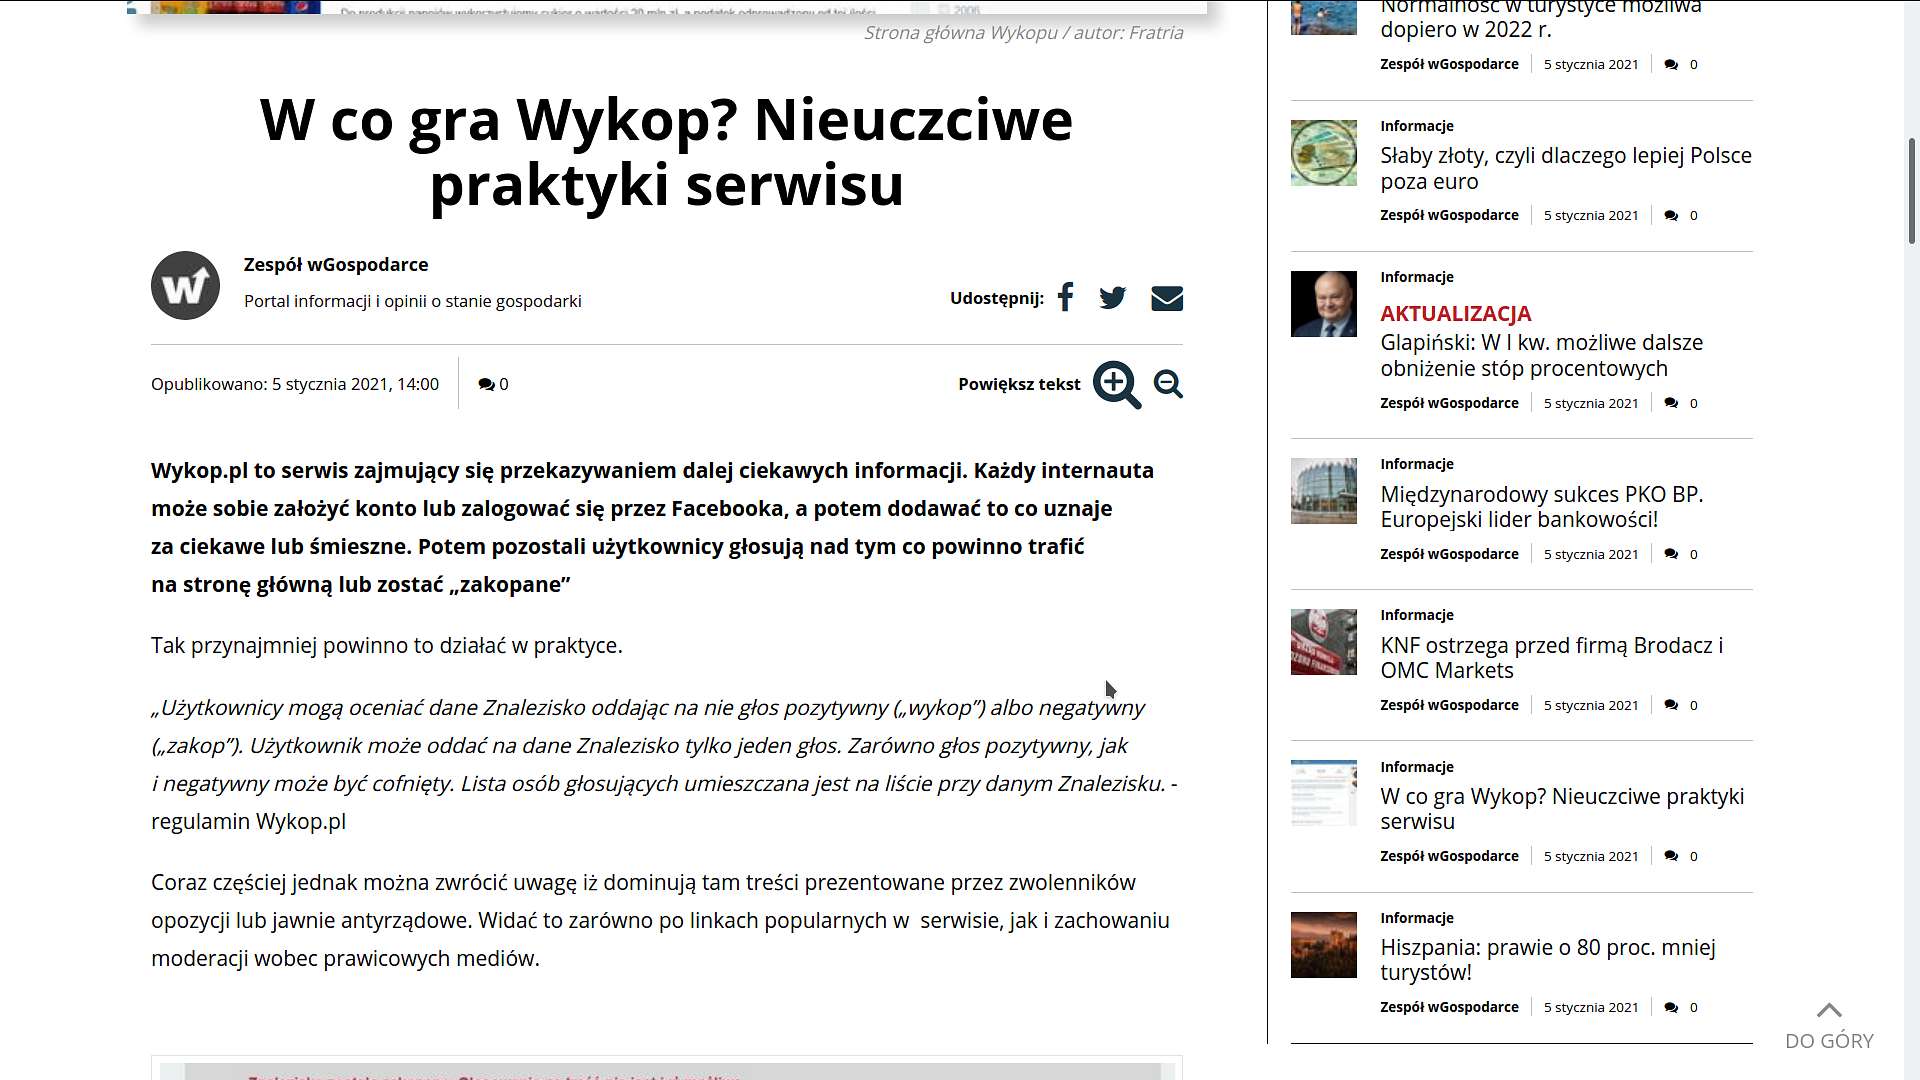
Task: Click the wGospodarce round author logo
Action: pyautogui.click(x=185, y=285)
